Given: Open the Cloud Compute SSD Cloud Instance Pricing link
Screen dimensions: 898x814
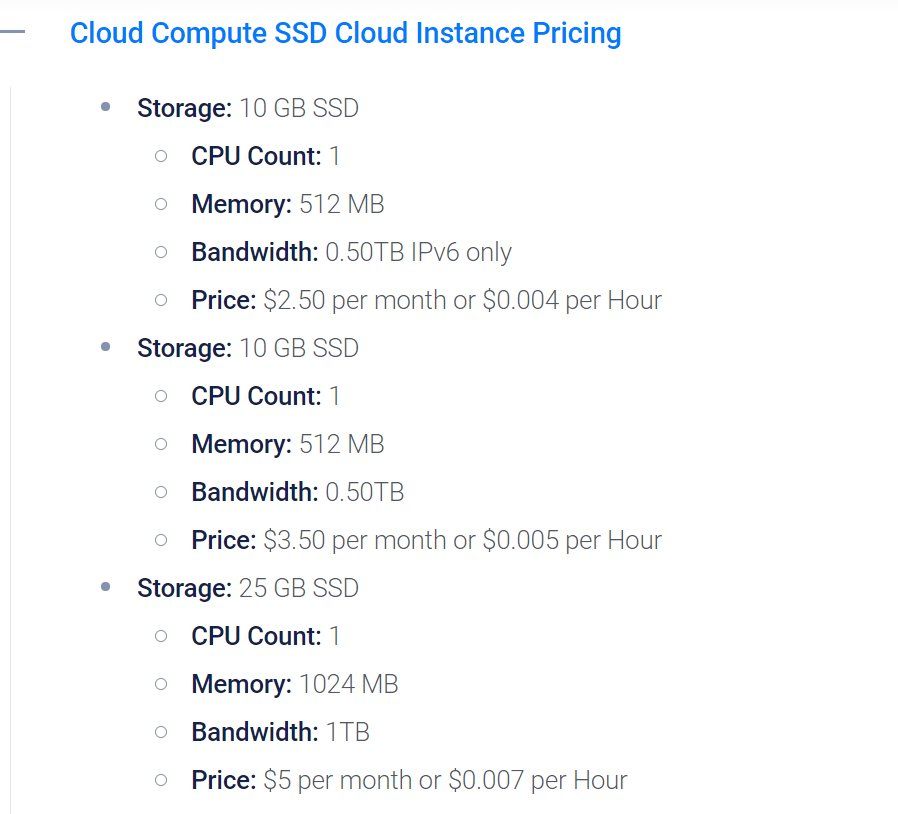Looking at the screenshot, I should click(x=345, y=33).
